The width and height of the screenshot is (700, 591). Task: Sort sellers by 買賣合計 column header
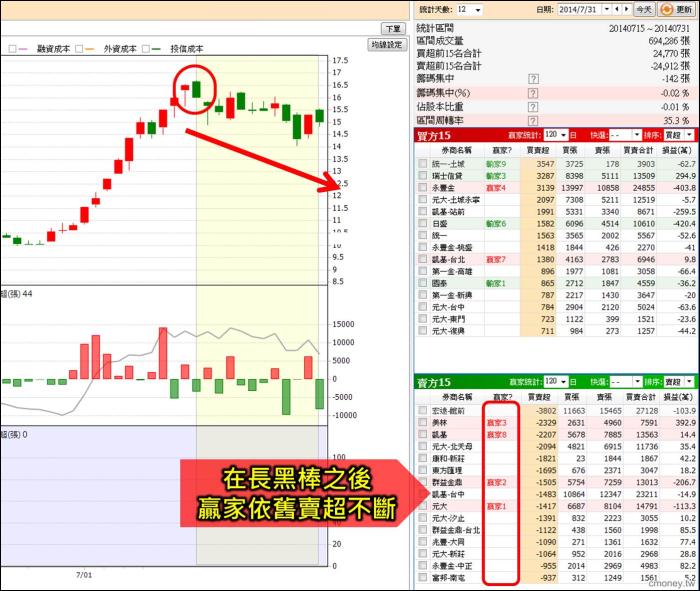point(640,397)
